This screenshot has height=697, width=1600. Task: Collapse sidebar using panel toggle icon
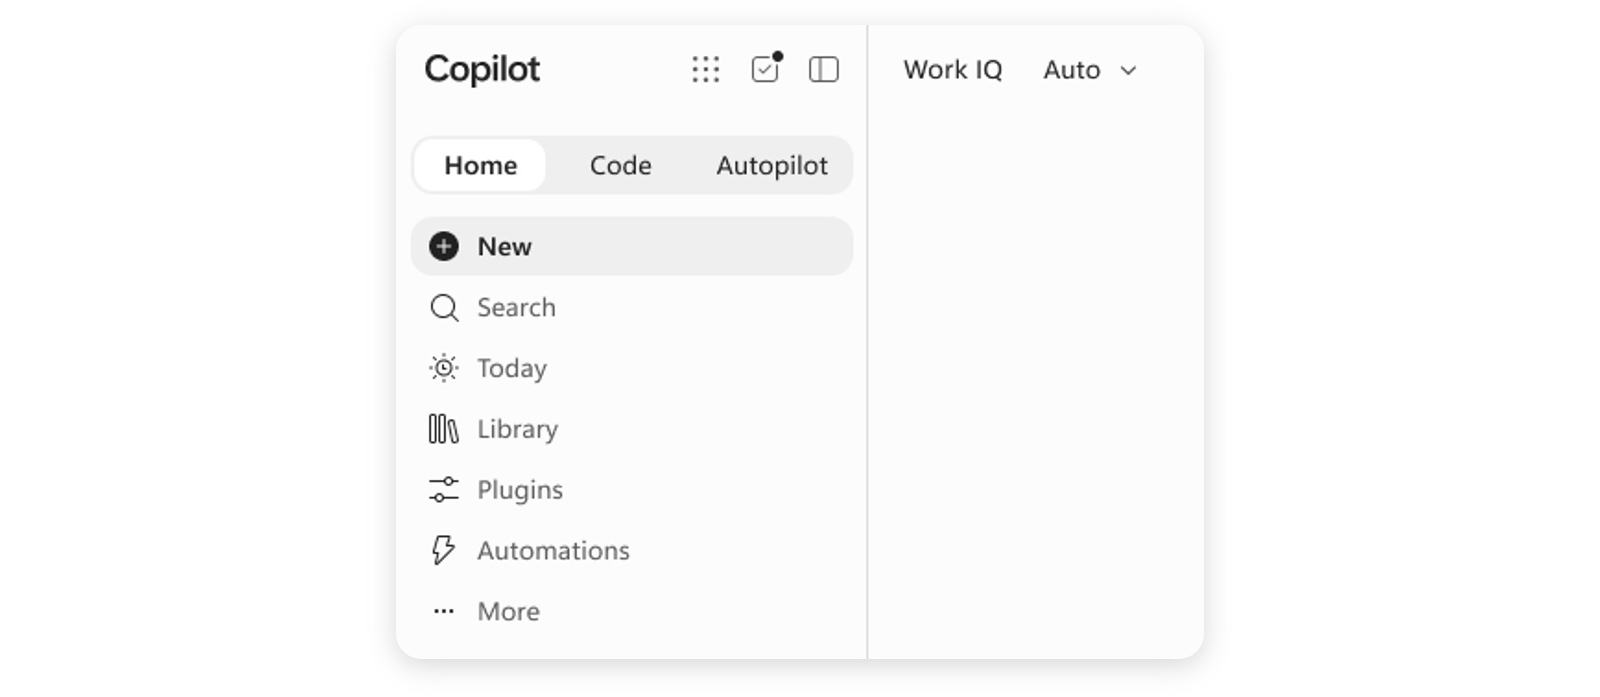click(824, 69)
